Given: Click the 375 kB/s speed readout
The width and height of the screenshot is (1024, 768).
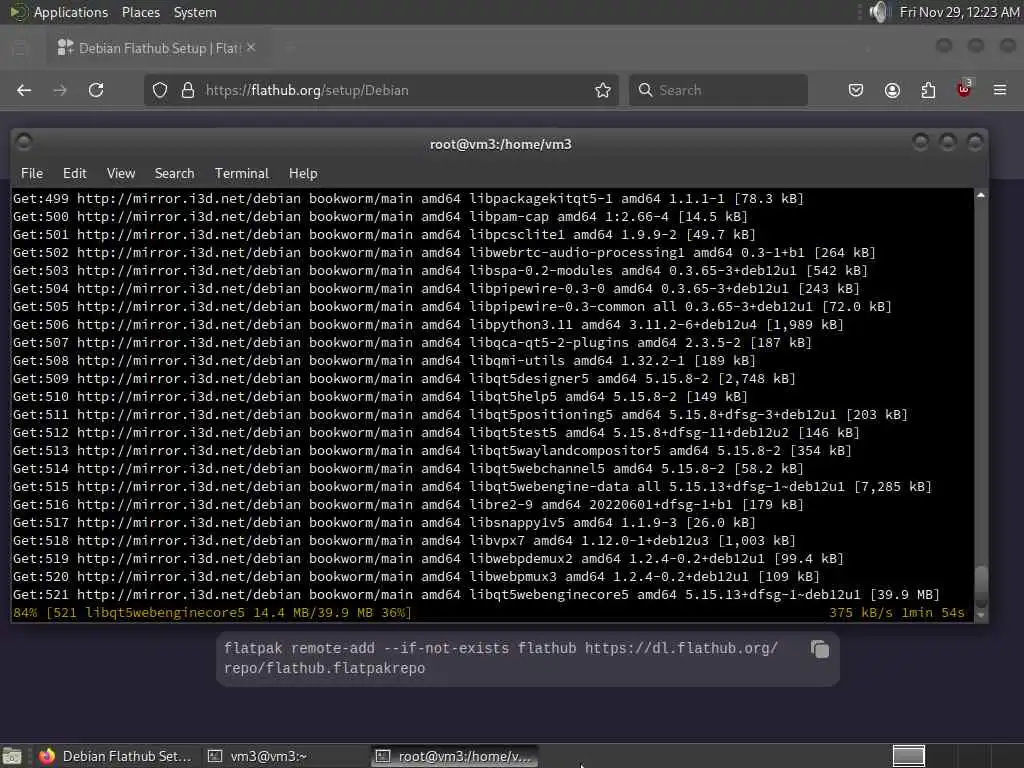Looking at the screenshot, I should [861, 613].
